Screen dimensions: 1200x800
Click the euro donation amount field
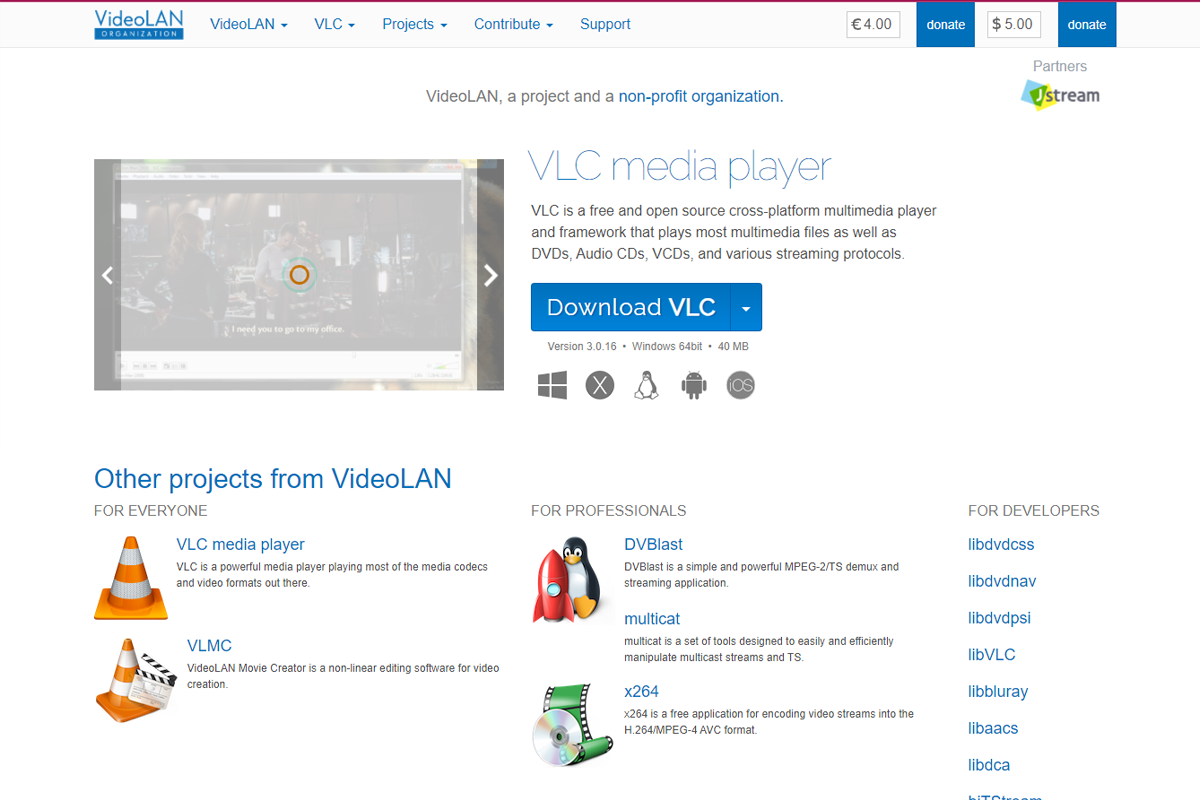point(873,24)
